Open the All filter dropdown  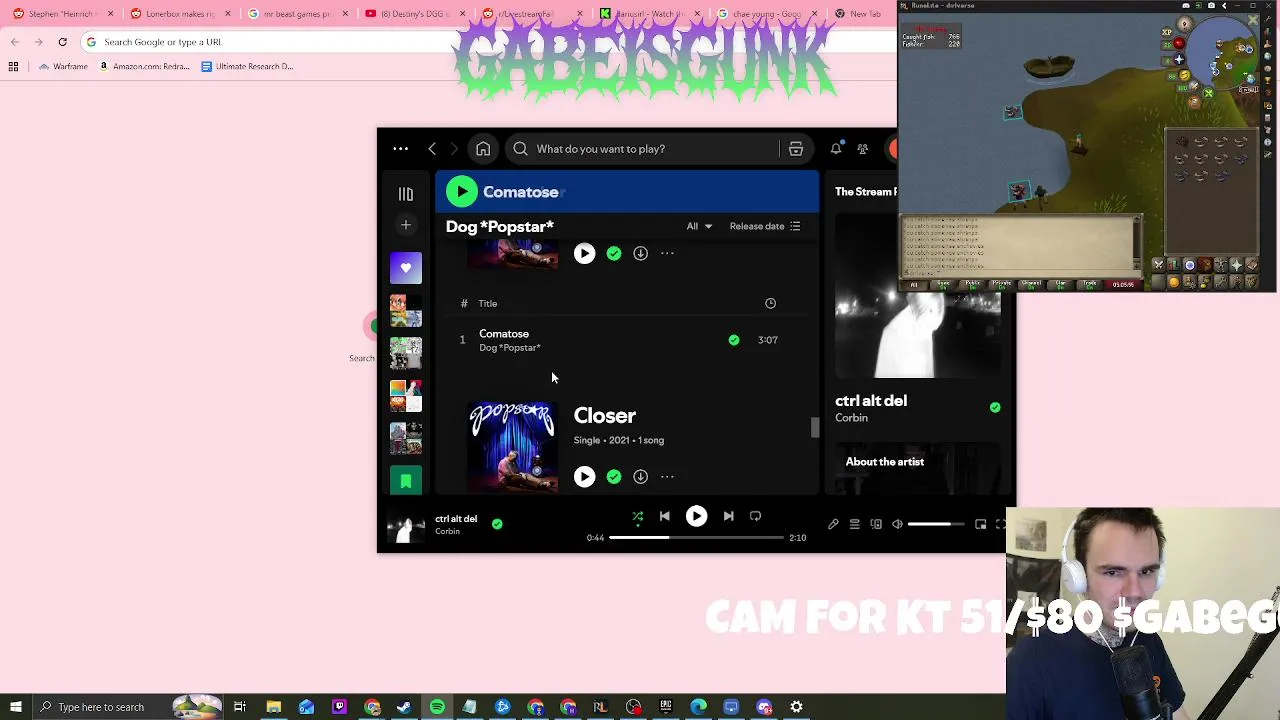pos(699,226)
